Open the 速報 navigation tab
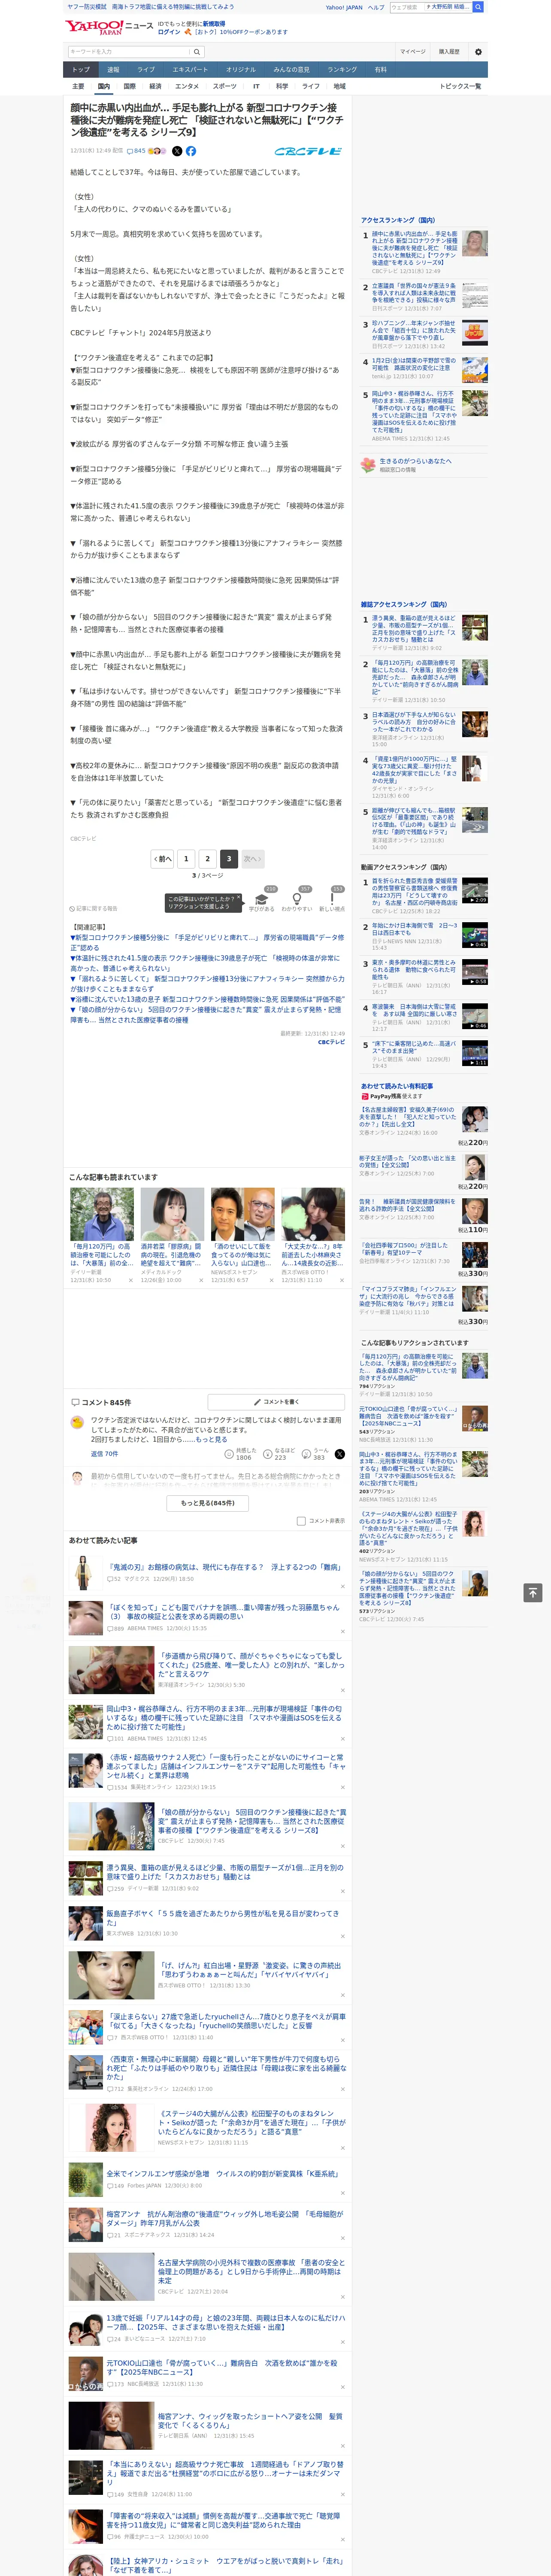 pos(113,70)
